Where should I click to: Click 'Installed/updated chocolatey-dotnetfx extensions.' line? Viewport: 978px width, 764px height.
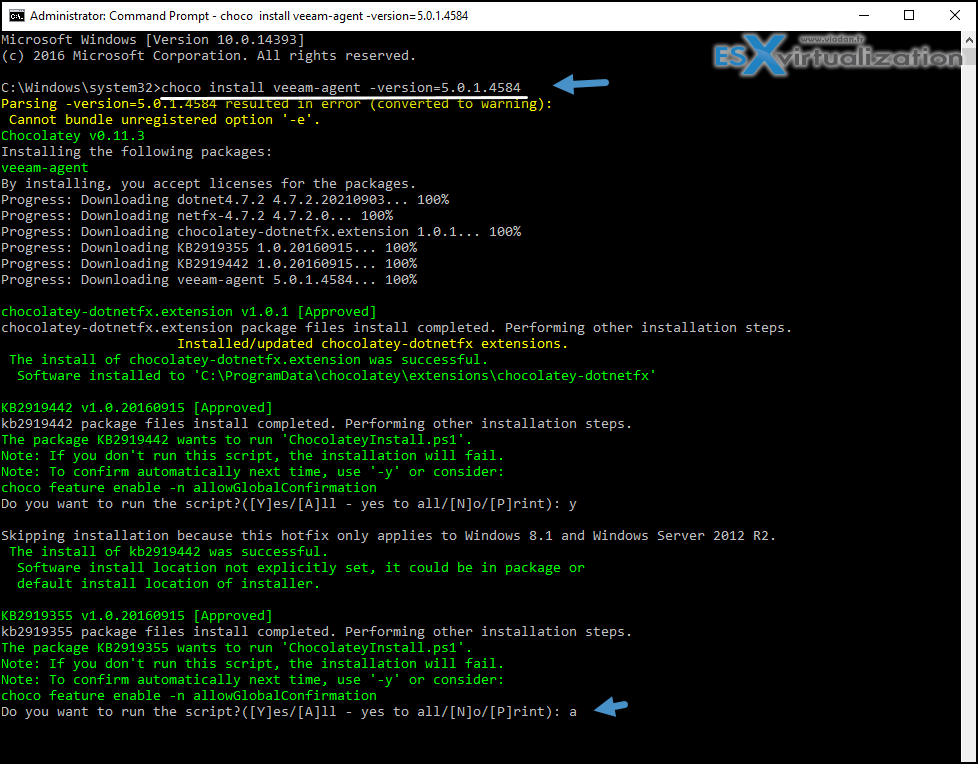pos(372,344)
